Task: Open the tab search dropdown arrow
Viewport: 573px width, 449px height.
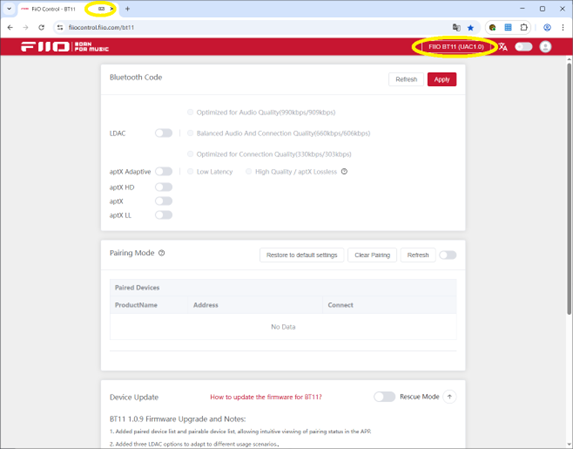Action: (x=9, y=9)
